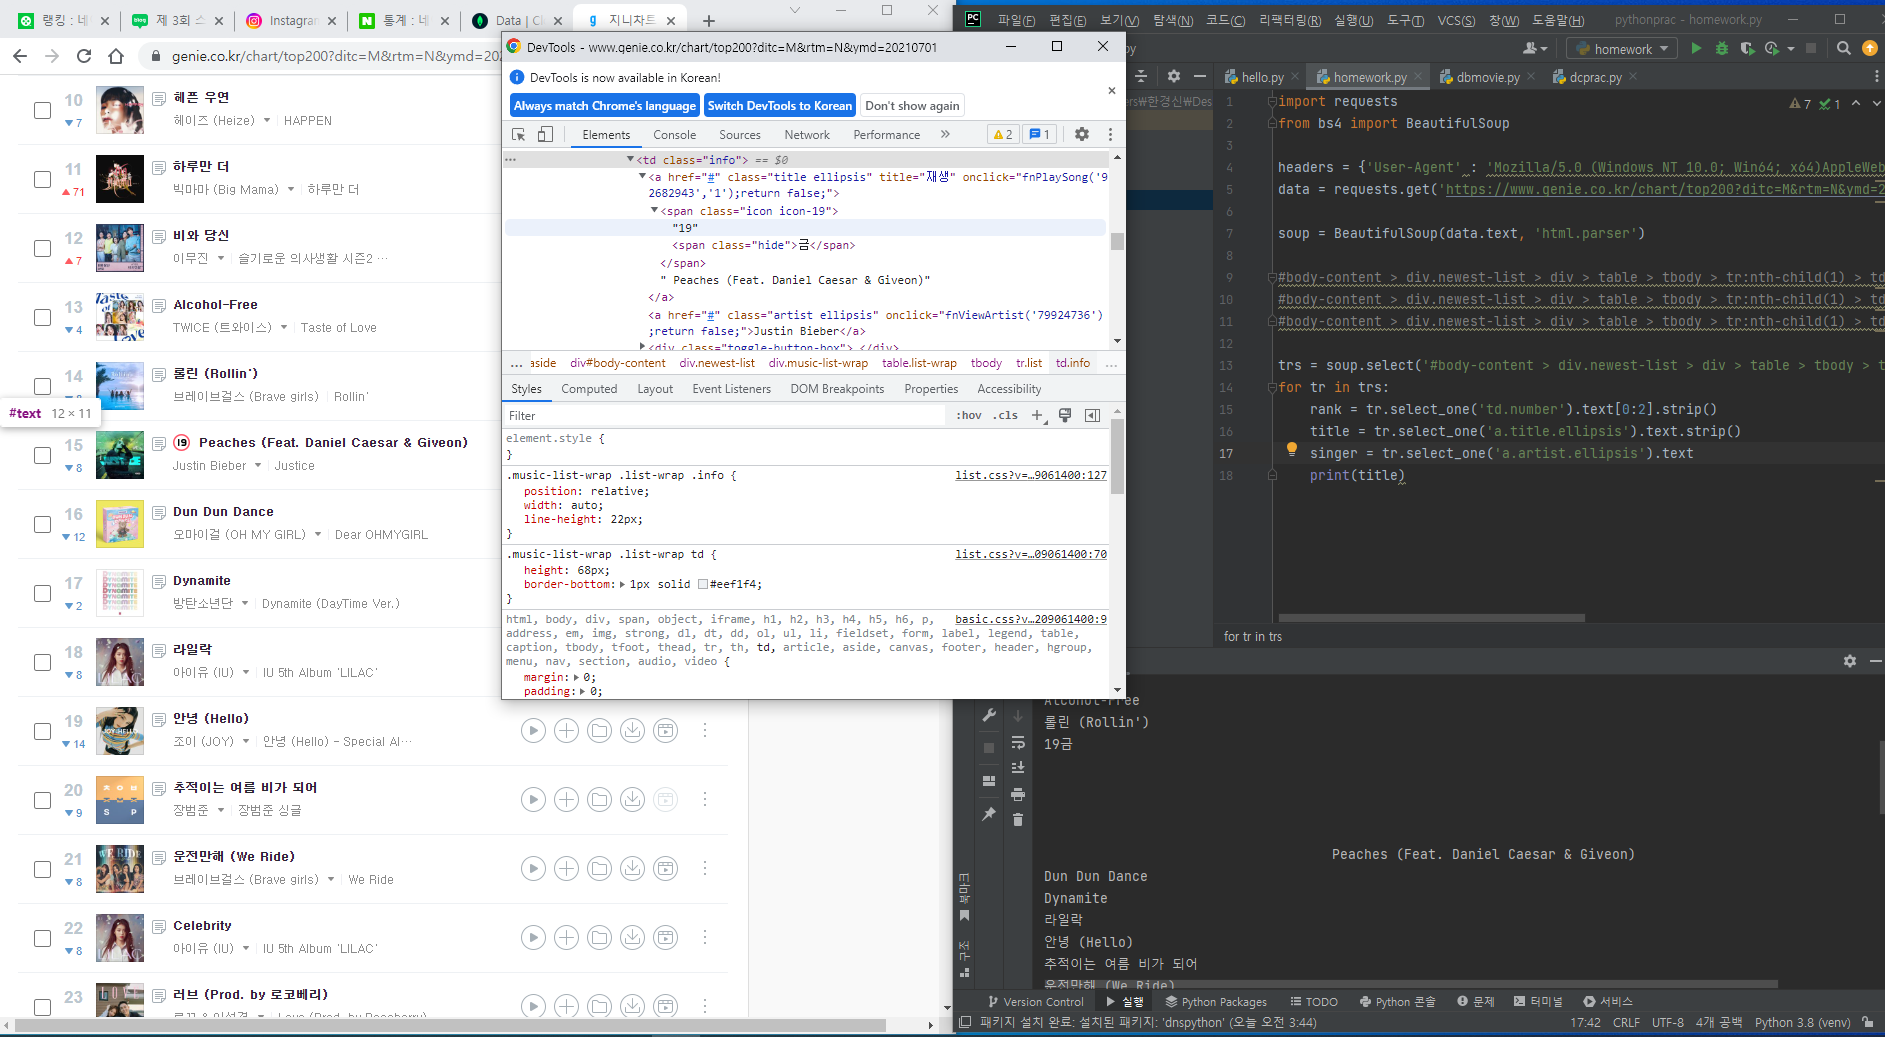Collapse the span class="icon icon-19" node
The image size is (1885, 1037).
click(x=654, y=211)
